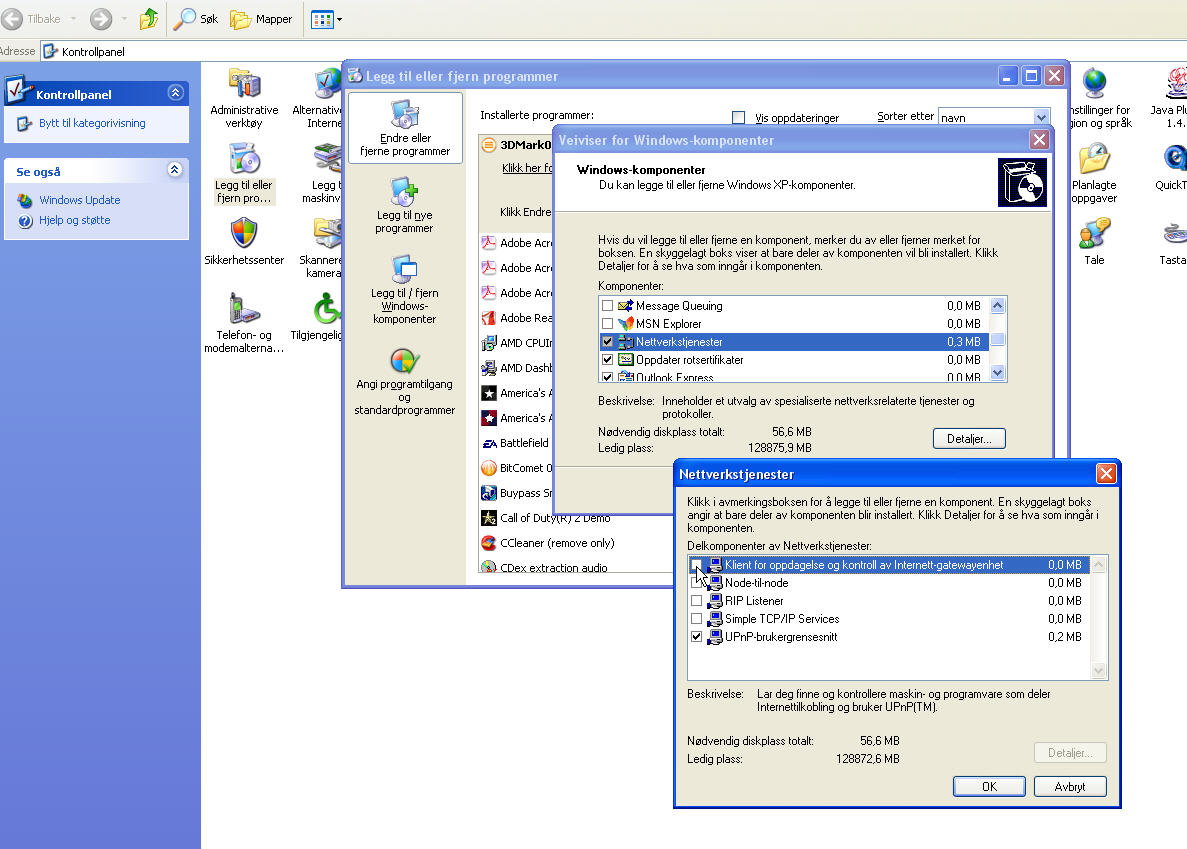
Task: Close the Nettverkstjenester dialog
Action: point(1106,474)
